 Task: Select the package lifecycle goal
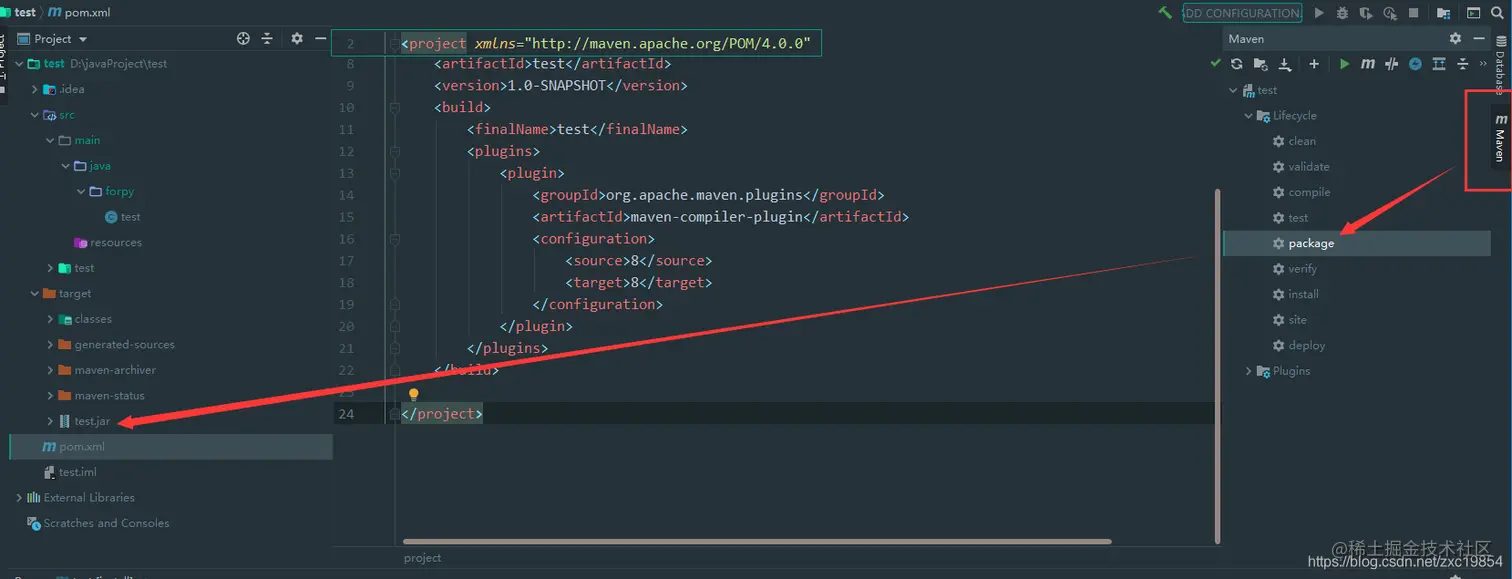pos(1357,243)
